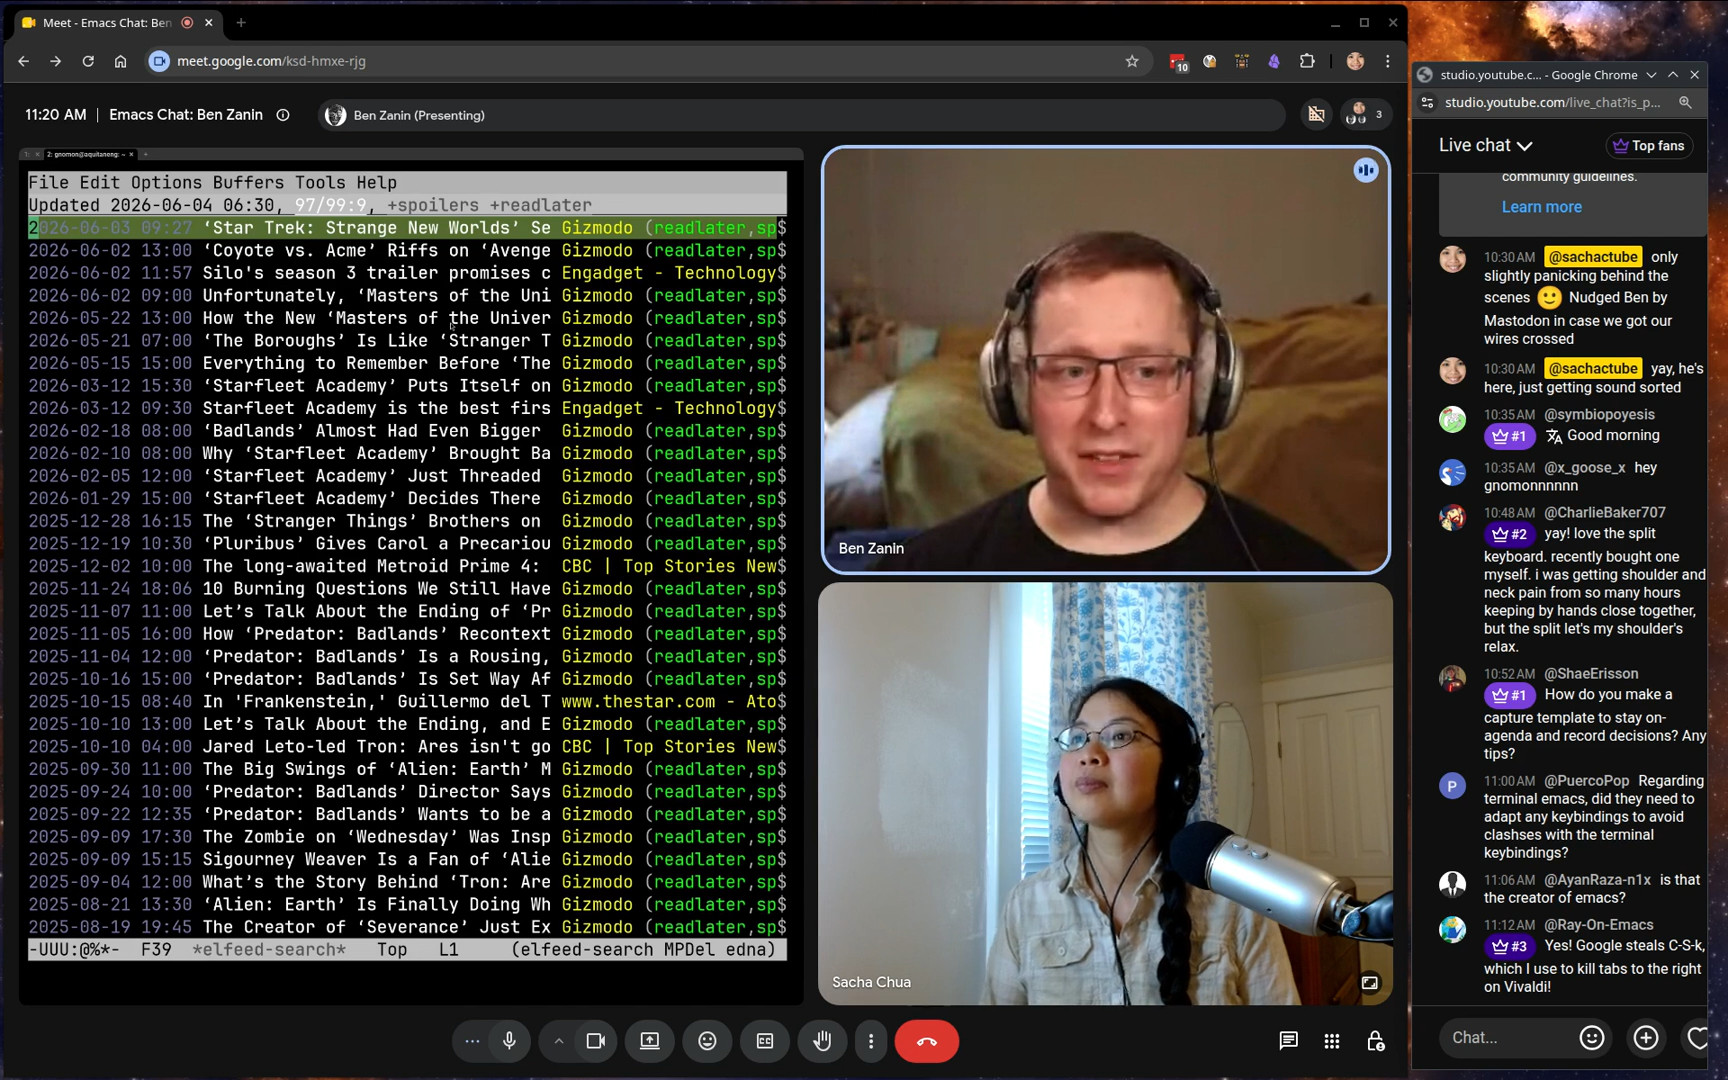Open Emacs Help menu in shared screen
1728x1080 pixels.
click(377, 182)
